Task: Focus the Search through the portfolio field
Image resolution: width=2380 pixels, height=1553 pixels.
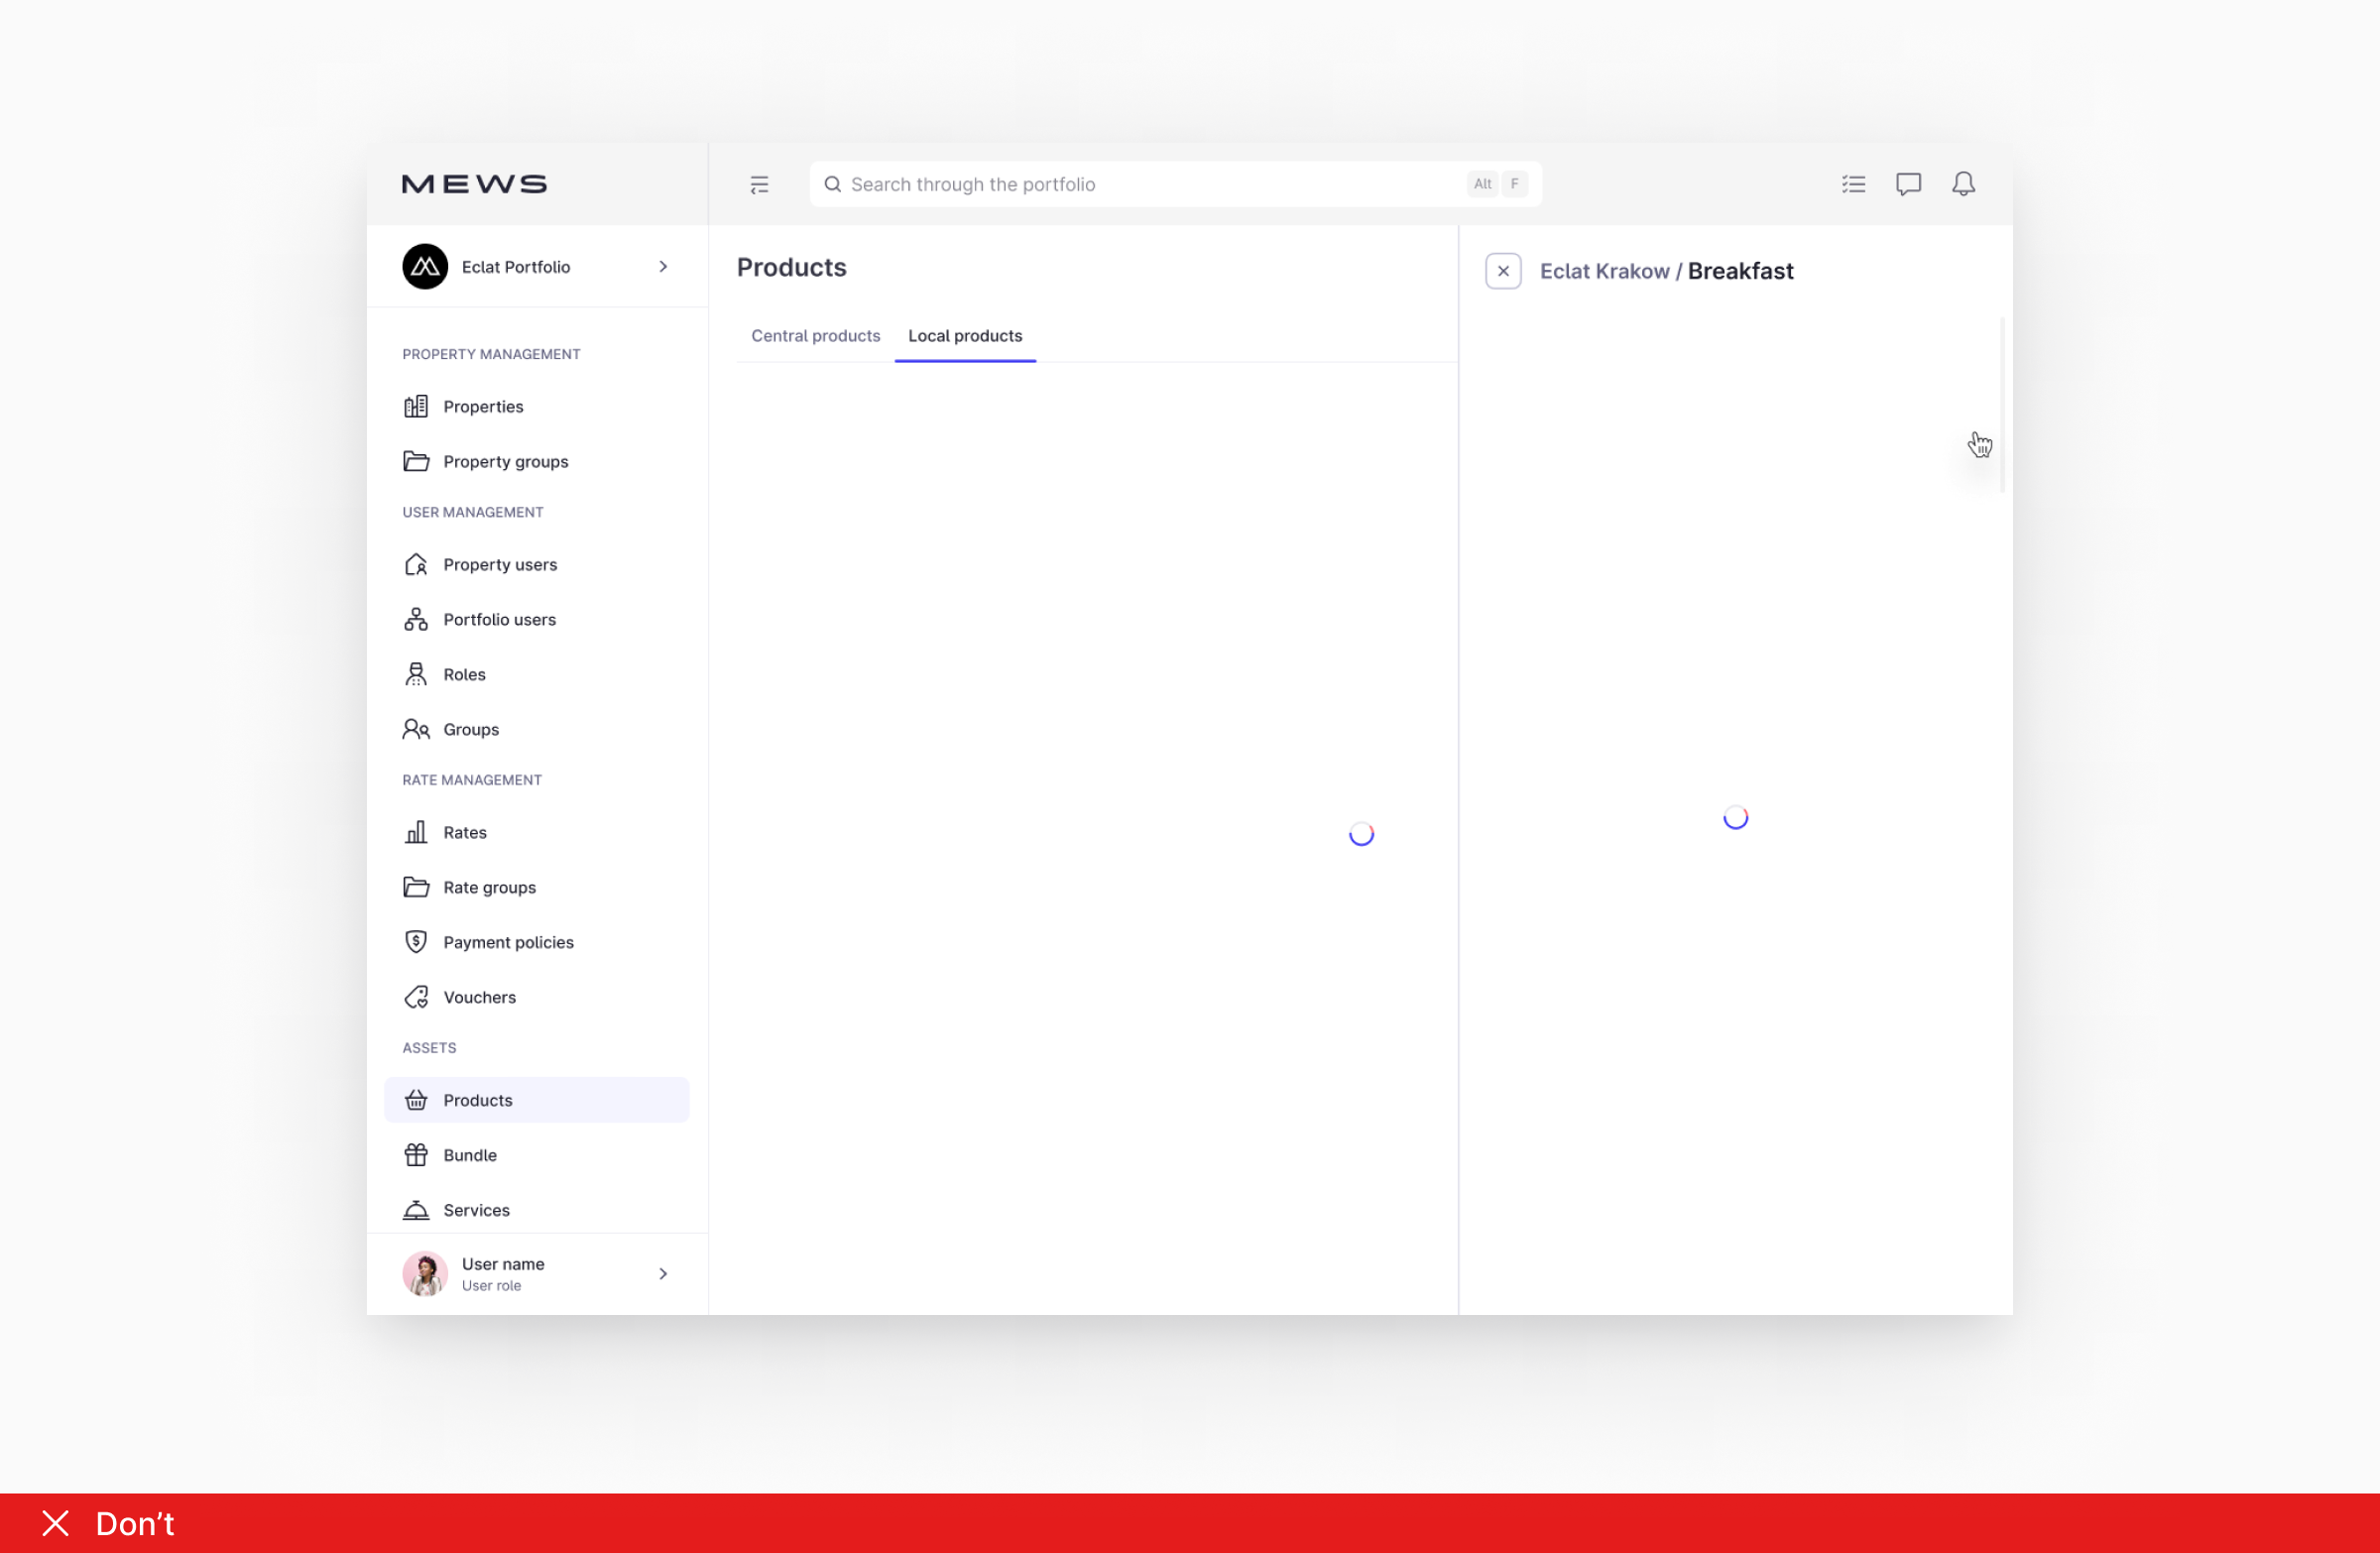Action: [x=1150, y=184]
